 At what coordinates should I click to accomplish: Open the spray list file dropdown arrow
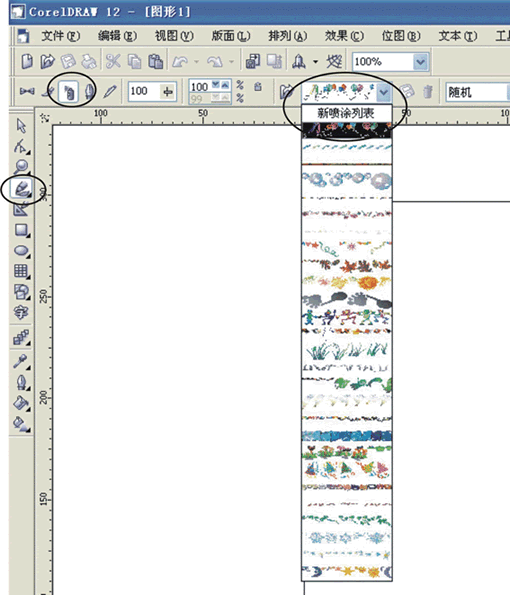pyautogui.click(x=384, y=92)
